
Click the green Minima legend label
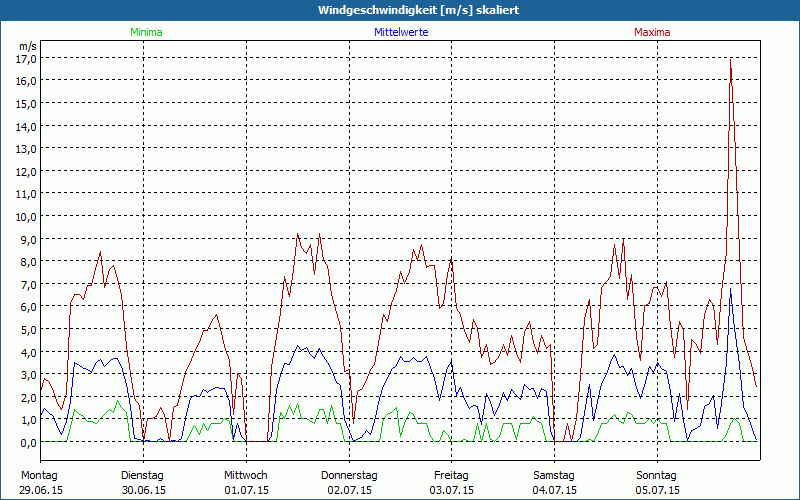pos(145,32)
